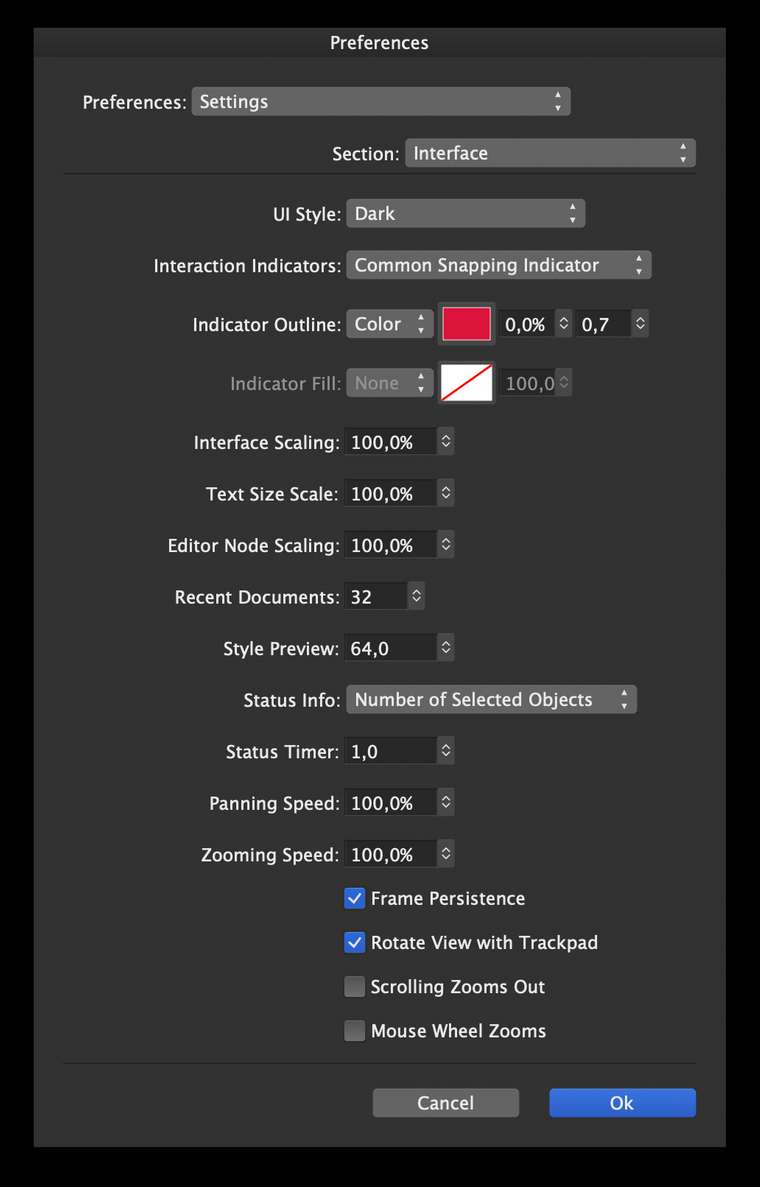Uncheck Rotate View with Trackpad
The height and width of the screenshot is (1187, 760).
click(x=354, y=942)
